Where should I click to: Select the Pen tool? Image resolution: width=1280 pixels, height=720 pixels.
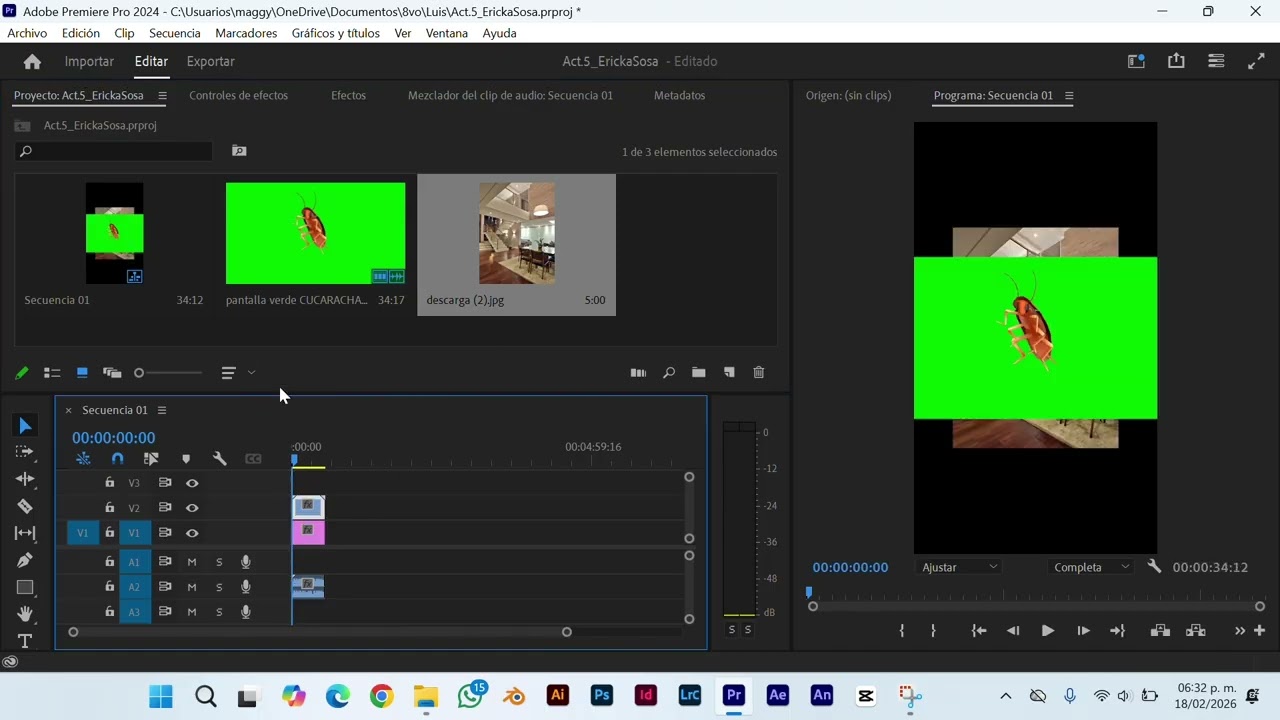click(x=25, y=560)
